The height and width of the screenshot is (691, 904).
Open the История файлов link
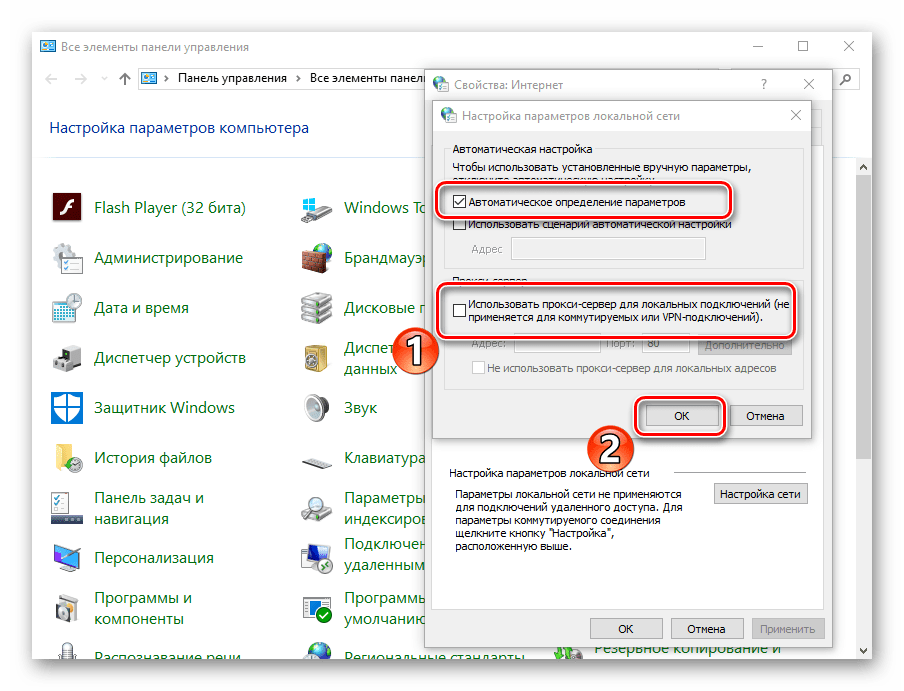153,458
